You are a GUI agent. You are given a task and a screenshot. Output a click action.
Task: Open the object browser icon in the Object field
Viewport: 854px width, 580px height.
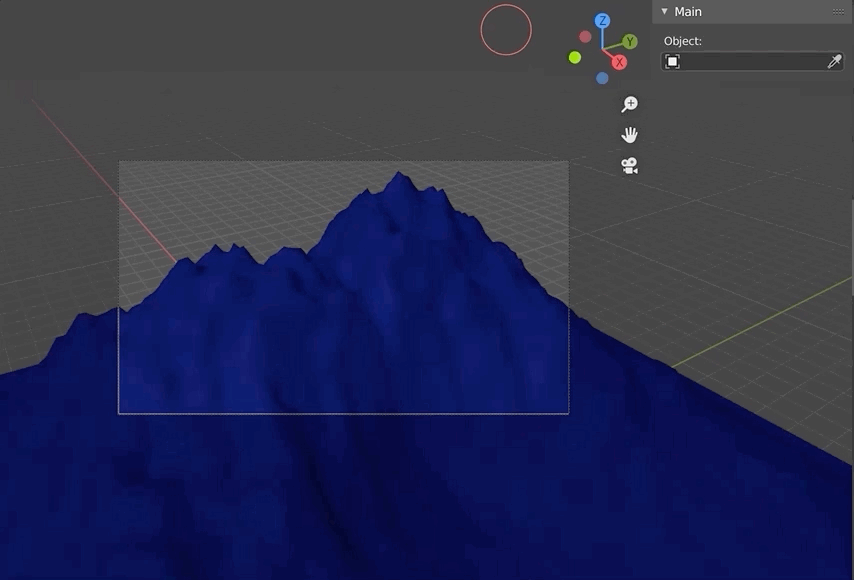(673, 61)
